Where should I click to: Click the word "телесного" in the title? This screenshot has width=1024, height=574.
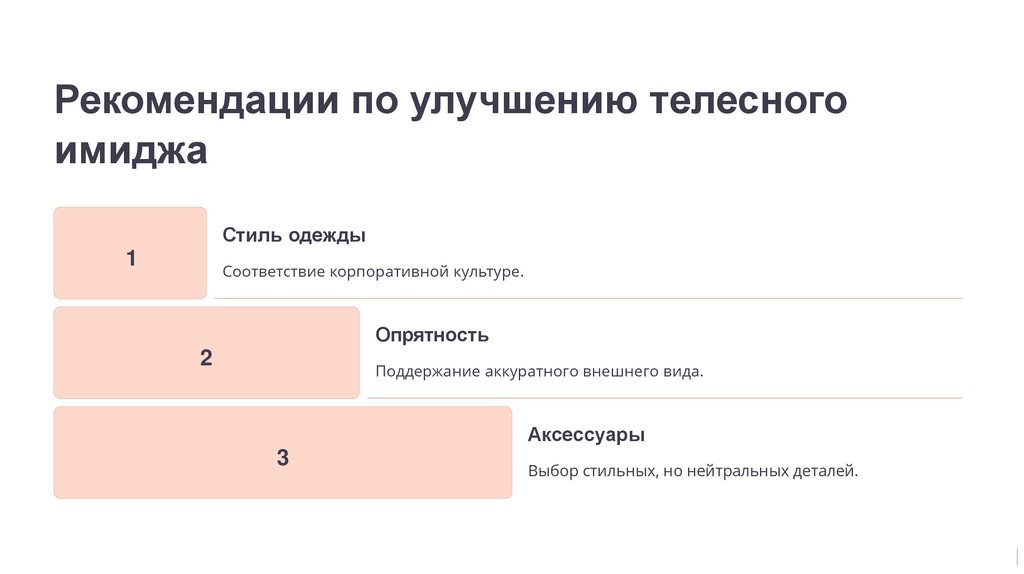click(x=749, y=104)
